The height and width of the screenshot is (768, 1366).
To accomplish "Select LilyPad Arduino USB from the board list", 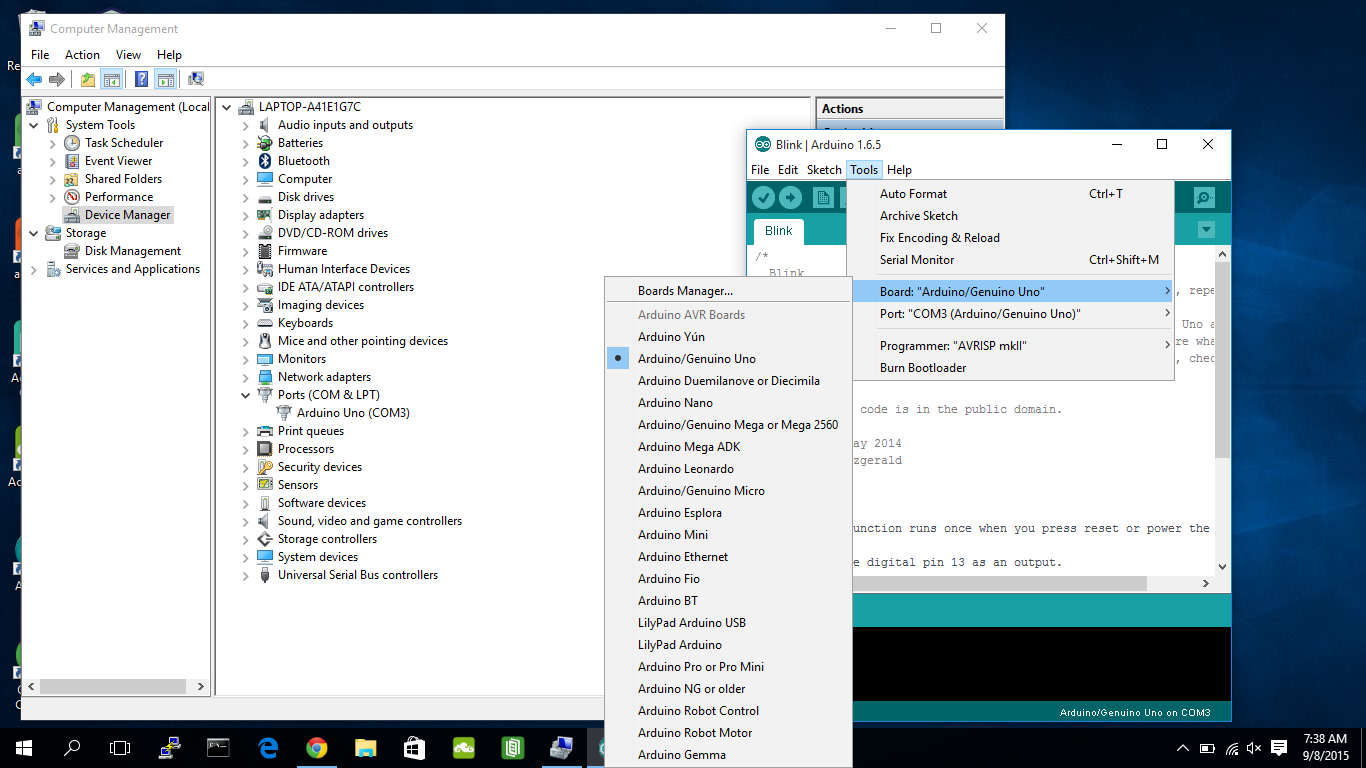I will point(728,623).
